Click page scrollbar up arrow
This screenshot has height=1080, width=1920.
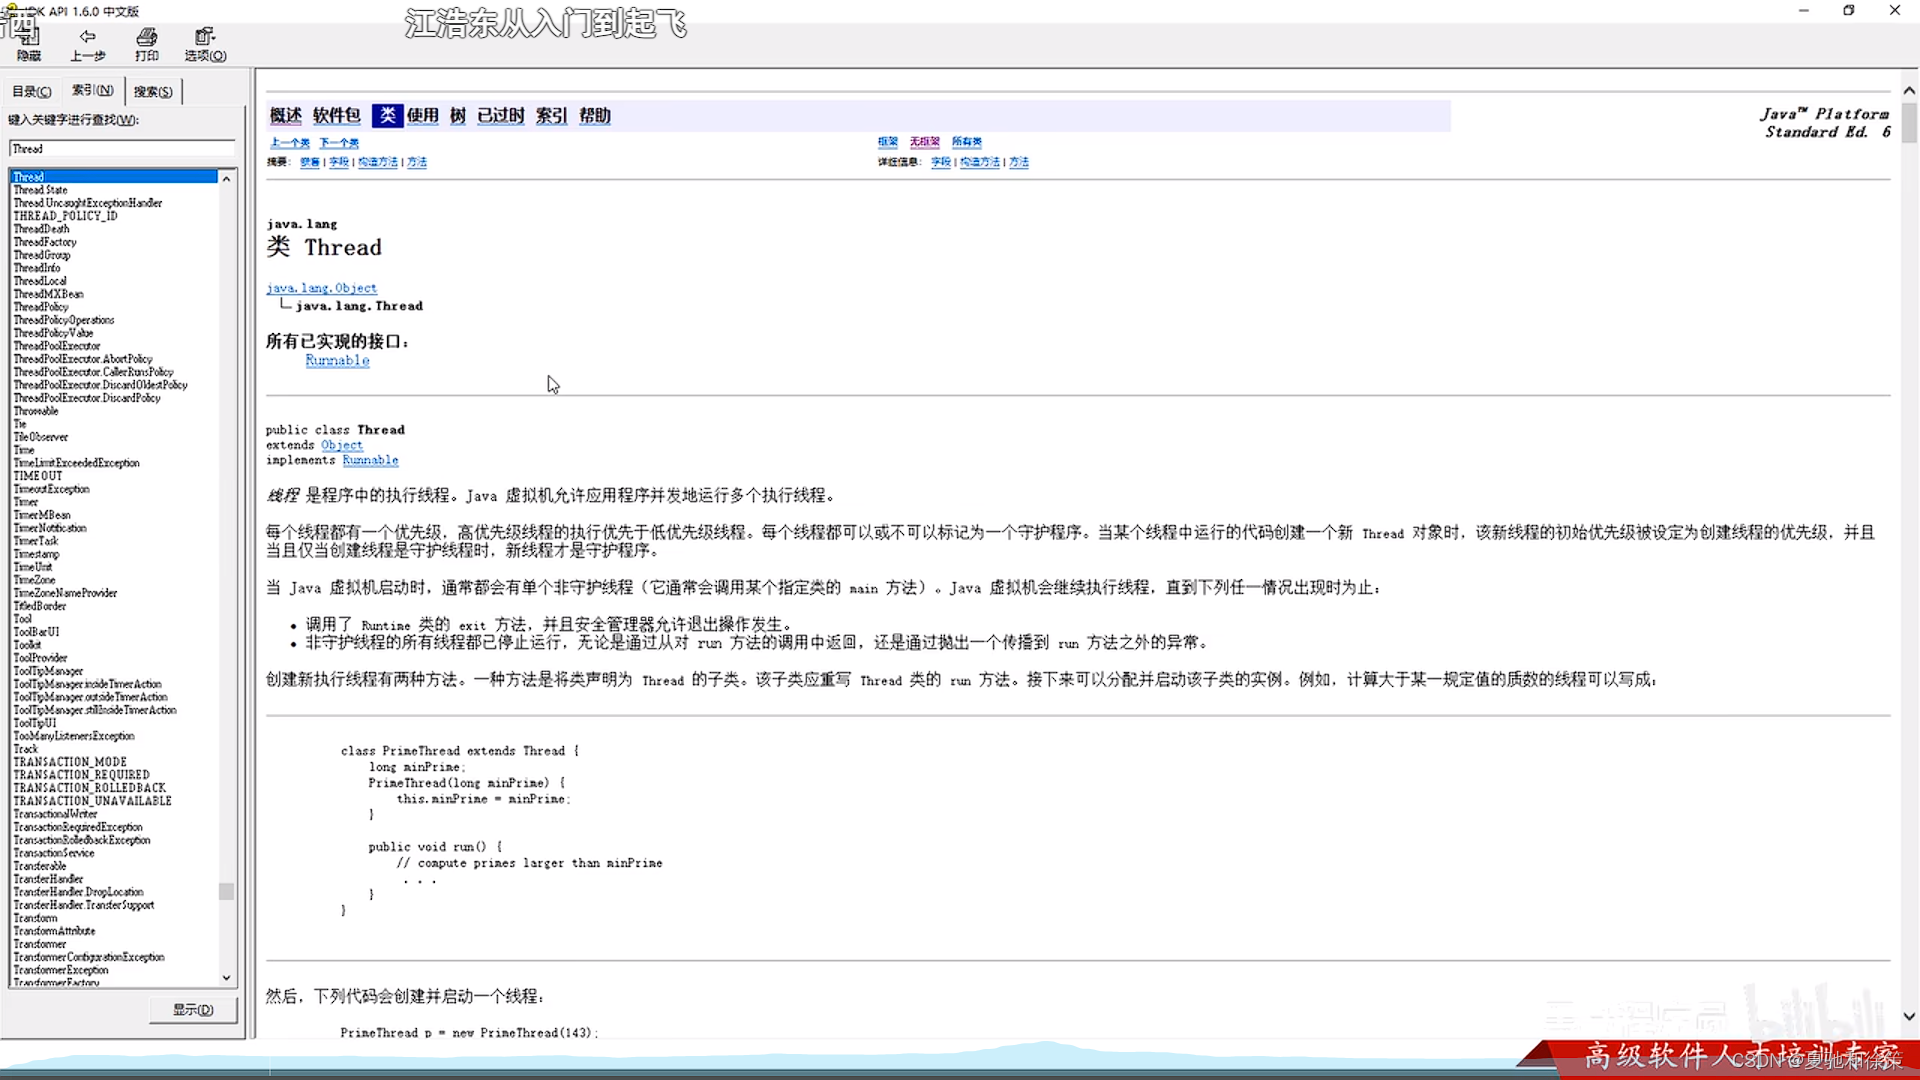[1909, 90]
